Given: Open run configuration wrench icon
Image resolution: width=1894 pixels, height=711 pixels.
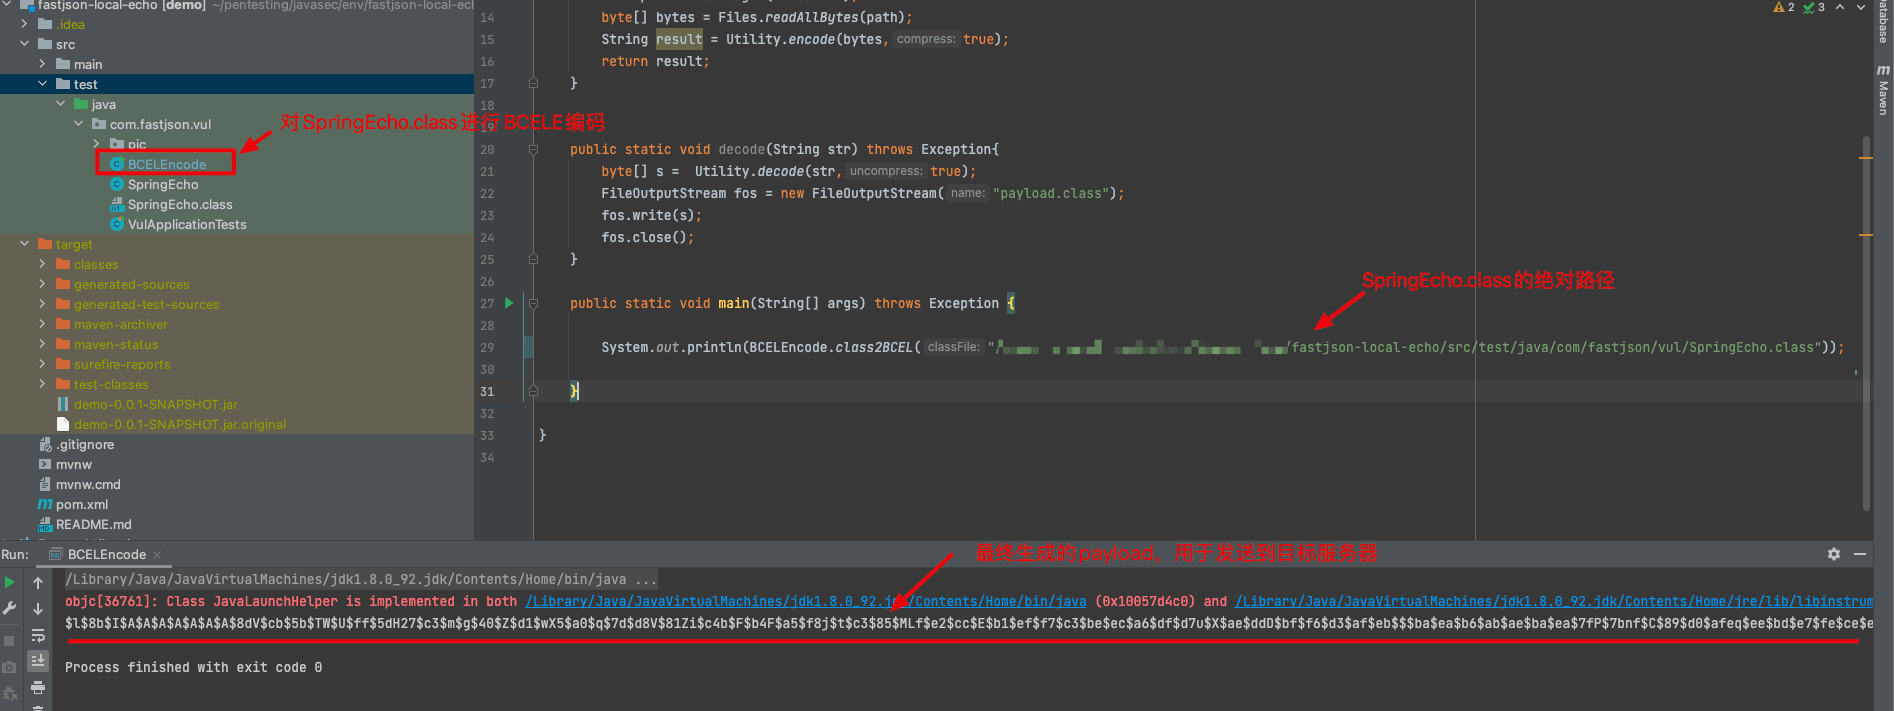Looking at the screenshot, I should pyautogui.click(x=10, y=608).
